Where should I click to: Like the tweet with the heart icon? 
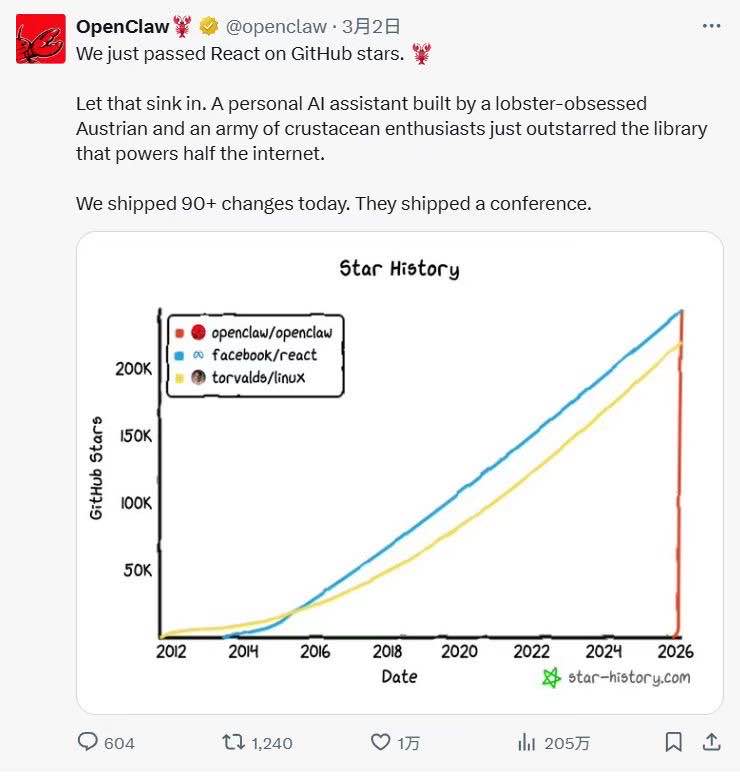point(380,742)
